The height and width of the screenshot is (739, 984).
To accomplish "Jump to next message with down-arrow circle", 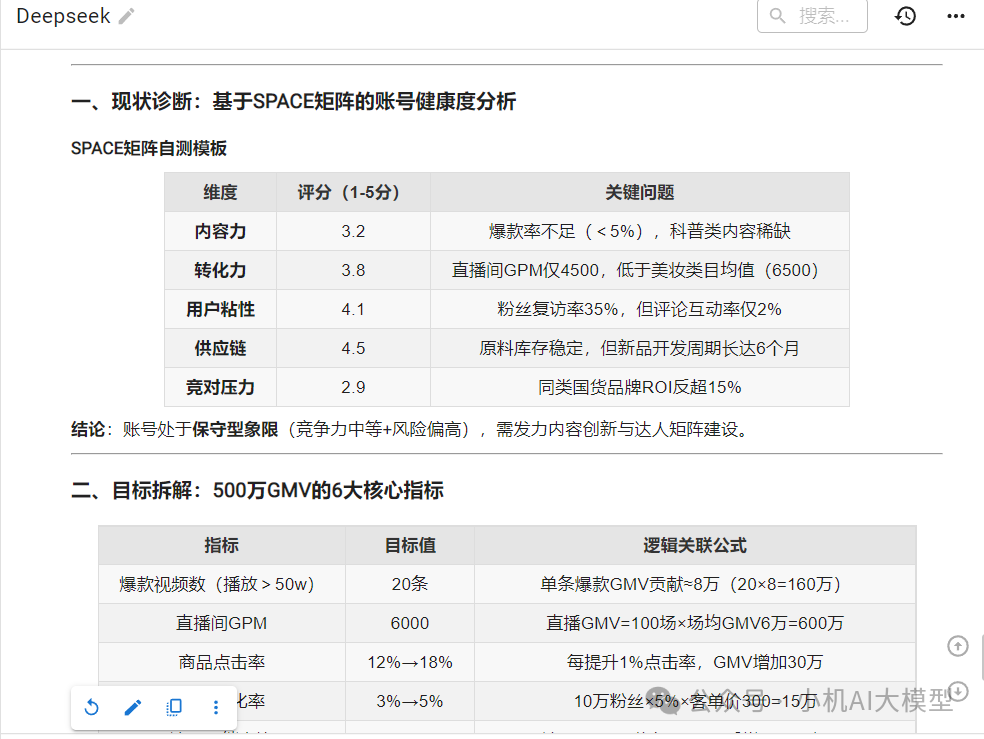I will point(959,691).
